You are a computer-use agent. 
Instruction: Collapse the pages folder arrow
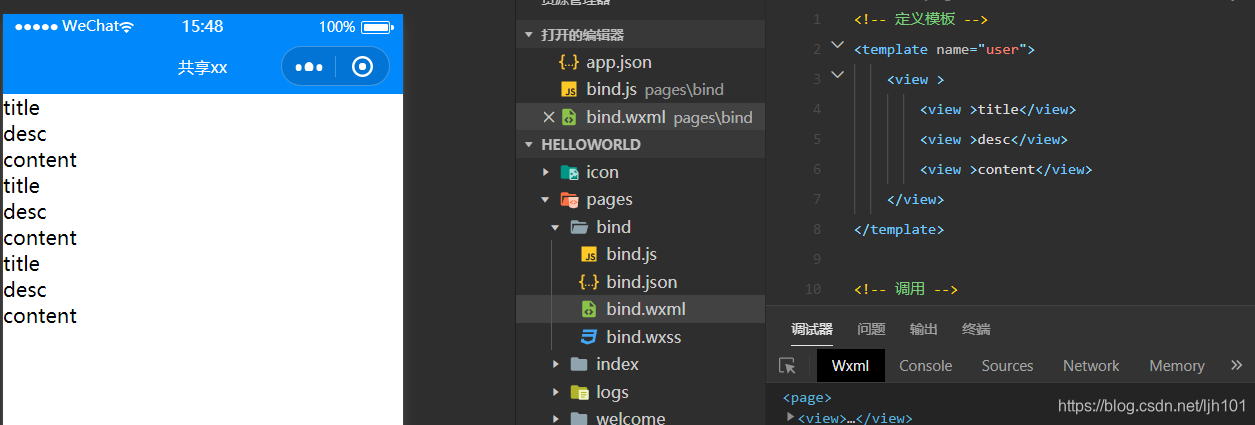coord(546,200)
